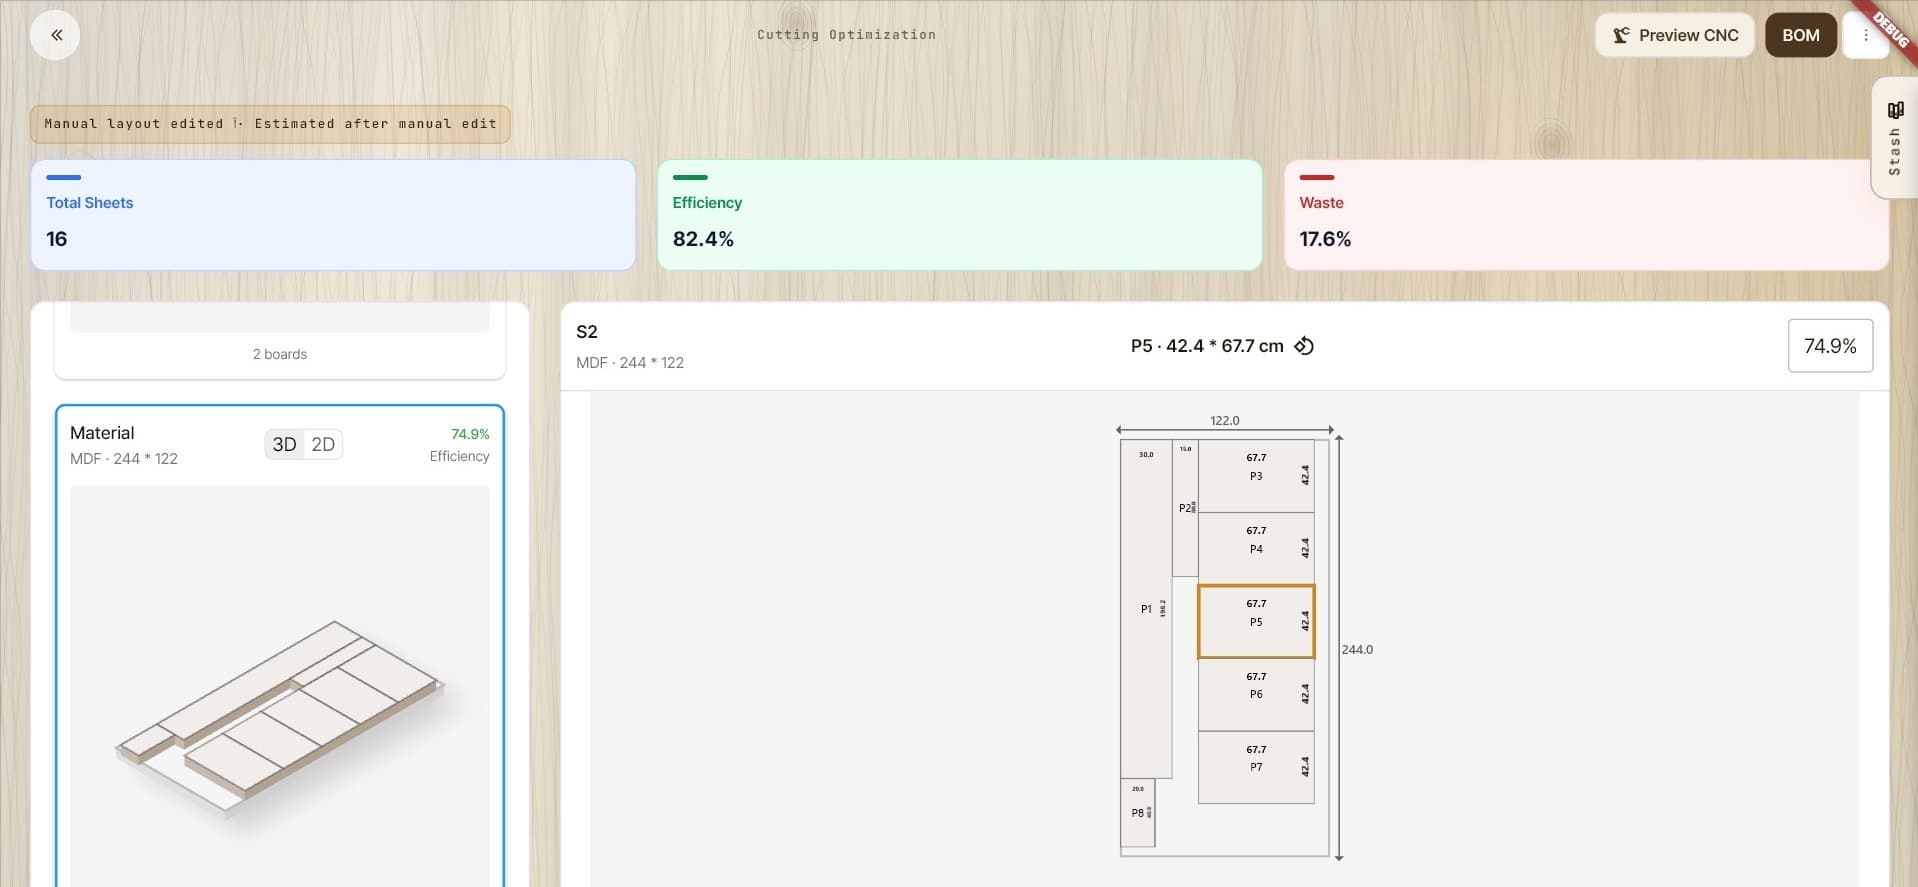This screenshot has height=887, width=1918.
Task: Open the Stash side panel
Action: (1894, 138)
